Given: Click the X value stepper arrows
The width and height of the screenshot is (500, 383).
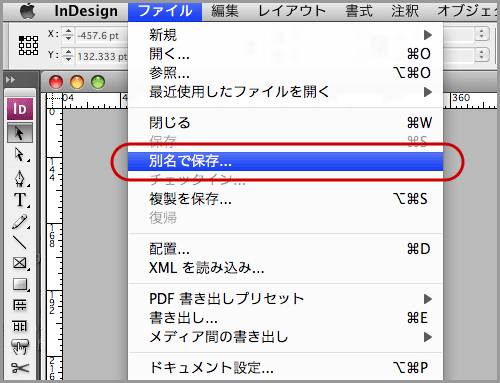Looking at the screenshot, I should coord(68,35).
